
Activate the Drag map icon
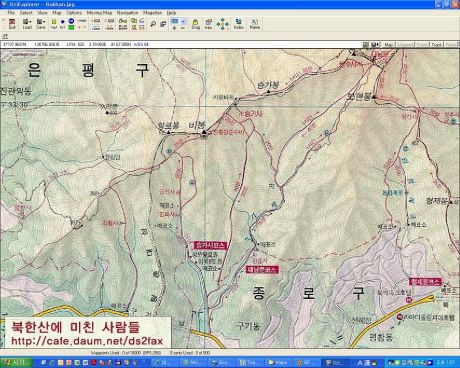[x=196, y=24]
